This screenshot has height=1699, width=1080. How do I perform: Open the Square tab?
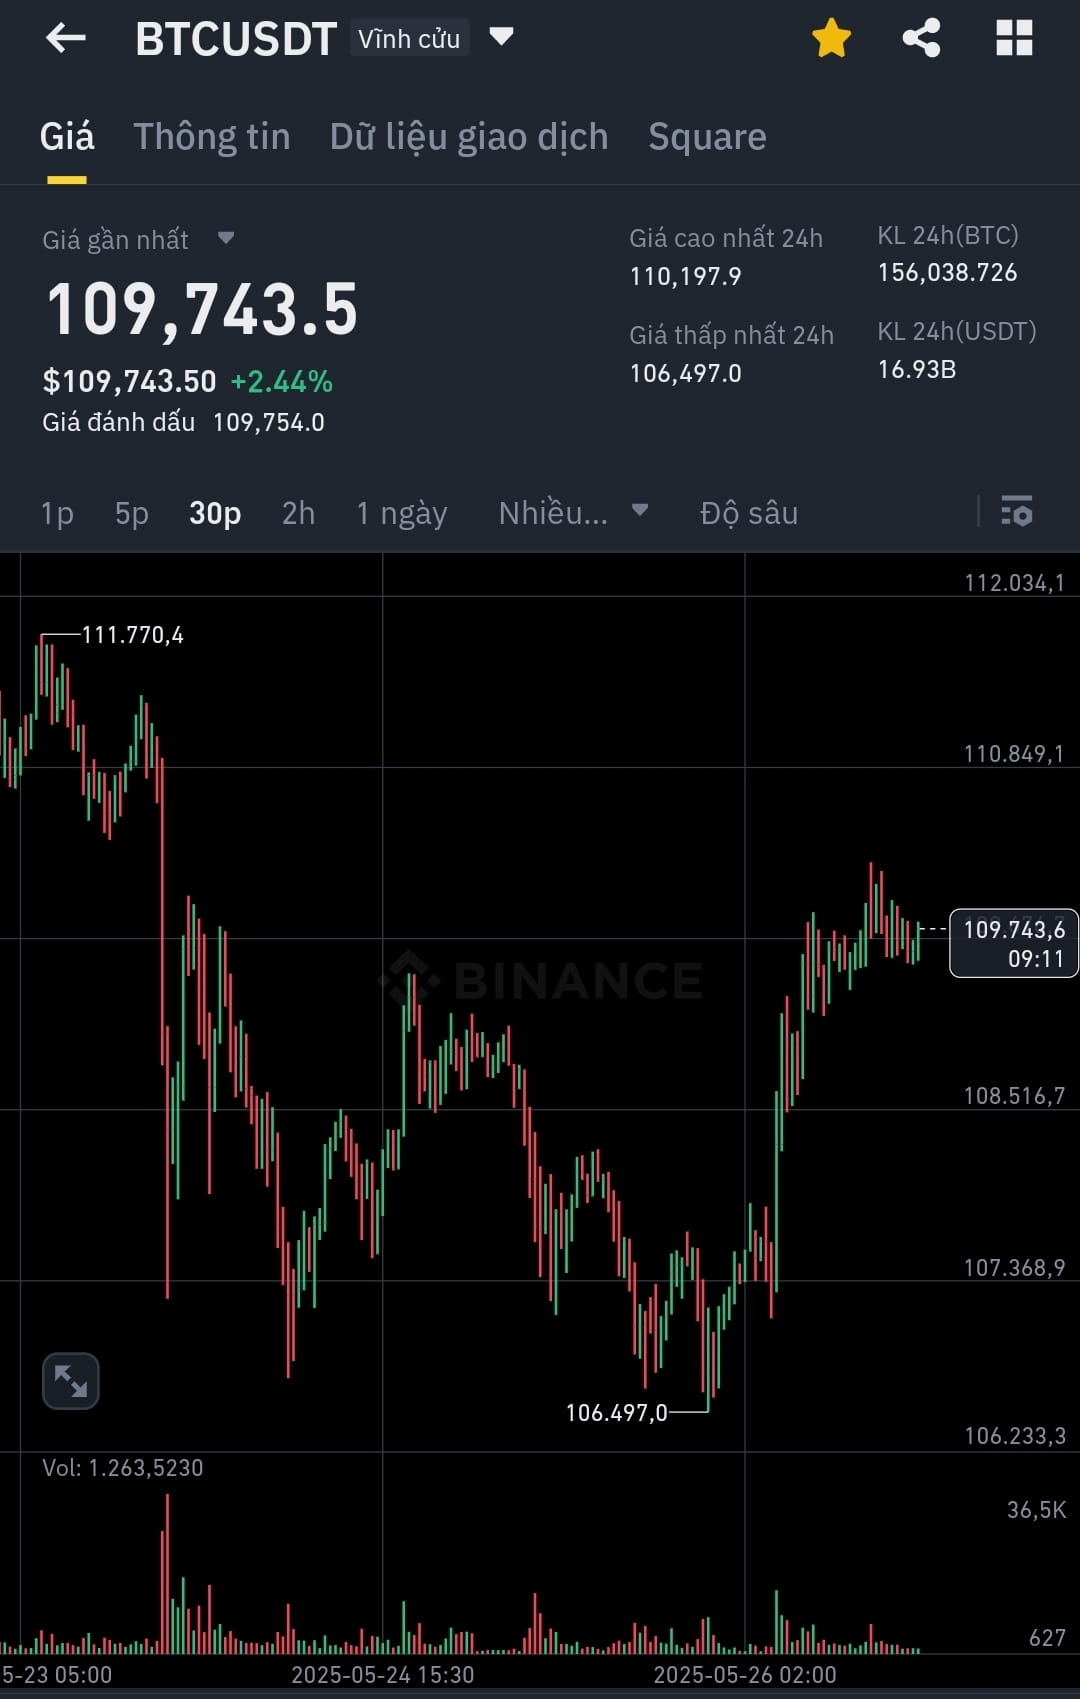click(x=707, y=136)
